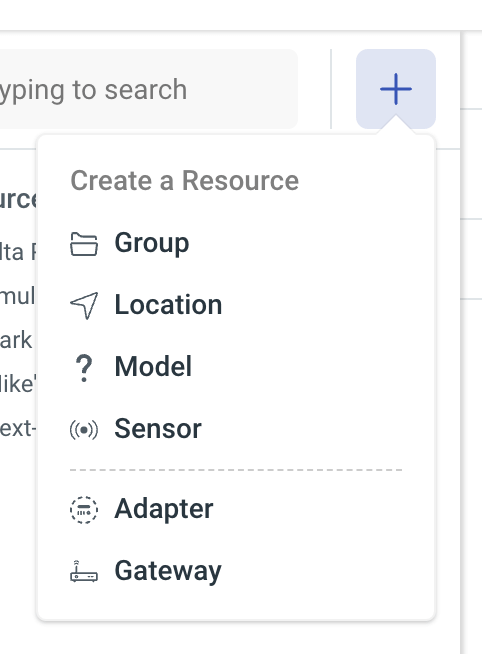Click the router icon beside Gateway
The image size is (482, 654).
point(84,571)
